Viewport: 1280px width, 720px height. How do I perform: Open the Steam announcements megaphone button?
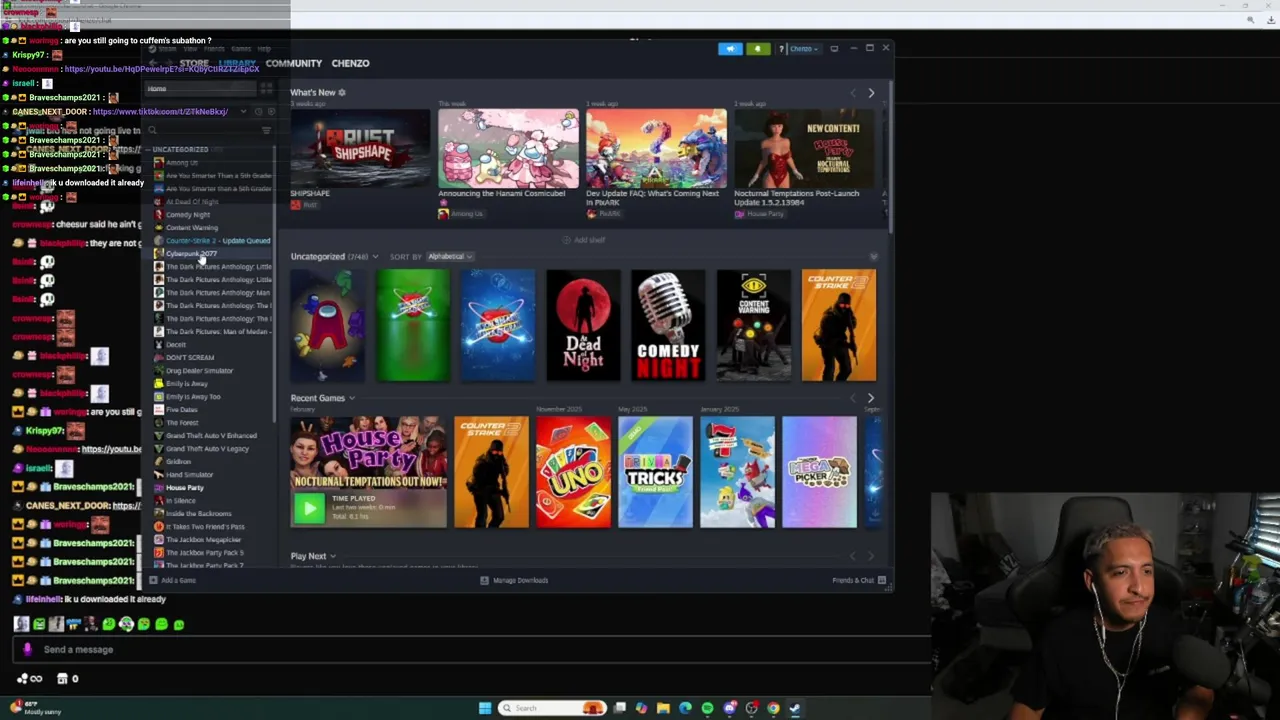pyautogui.click(x=730, y=49)
